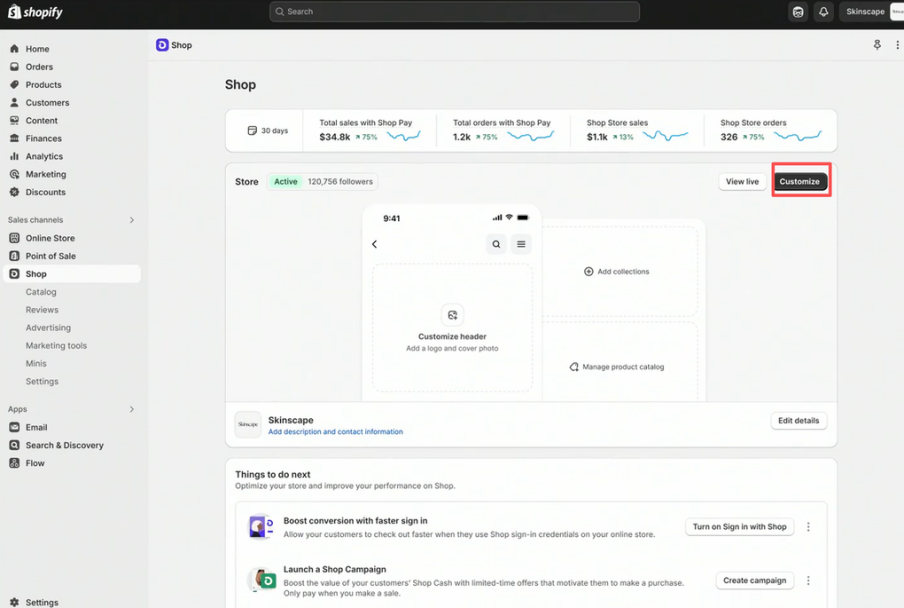
Task: Click the Shopify logo
Action: [x=36, y=12]
